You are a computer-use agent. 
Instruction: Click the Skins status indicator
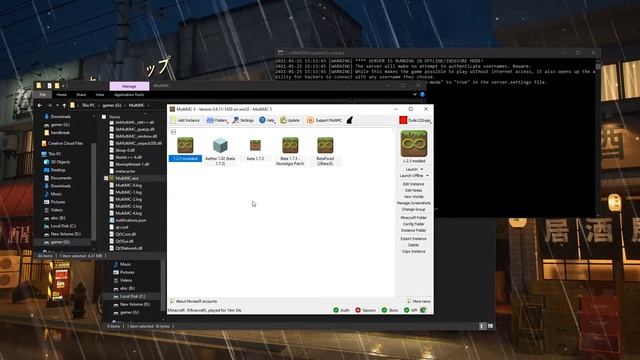click(390, 310)
